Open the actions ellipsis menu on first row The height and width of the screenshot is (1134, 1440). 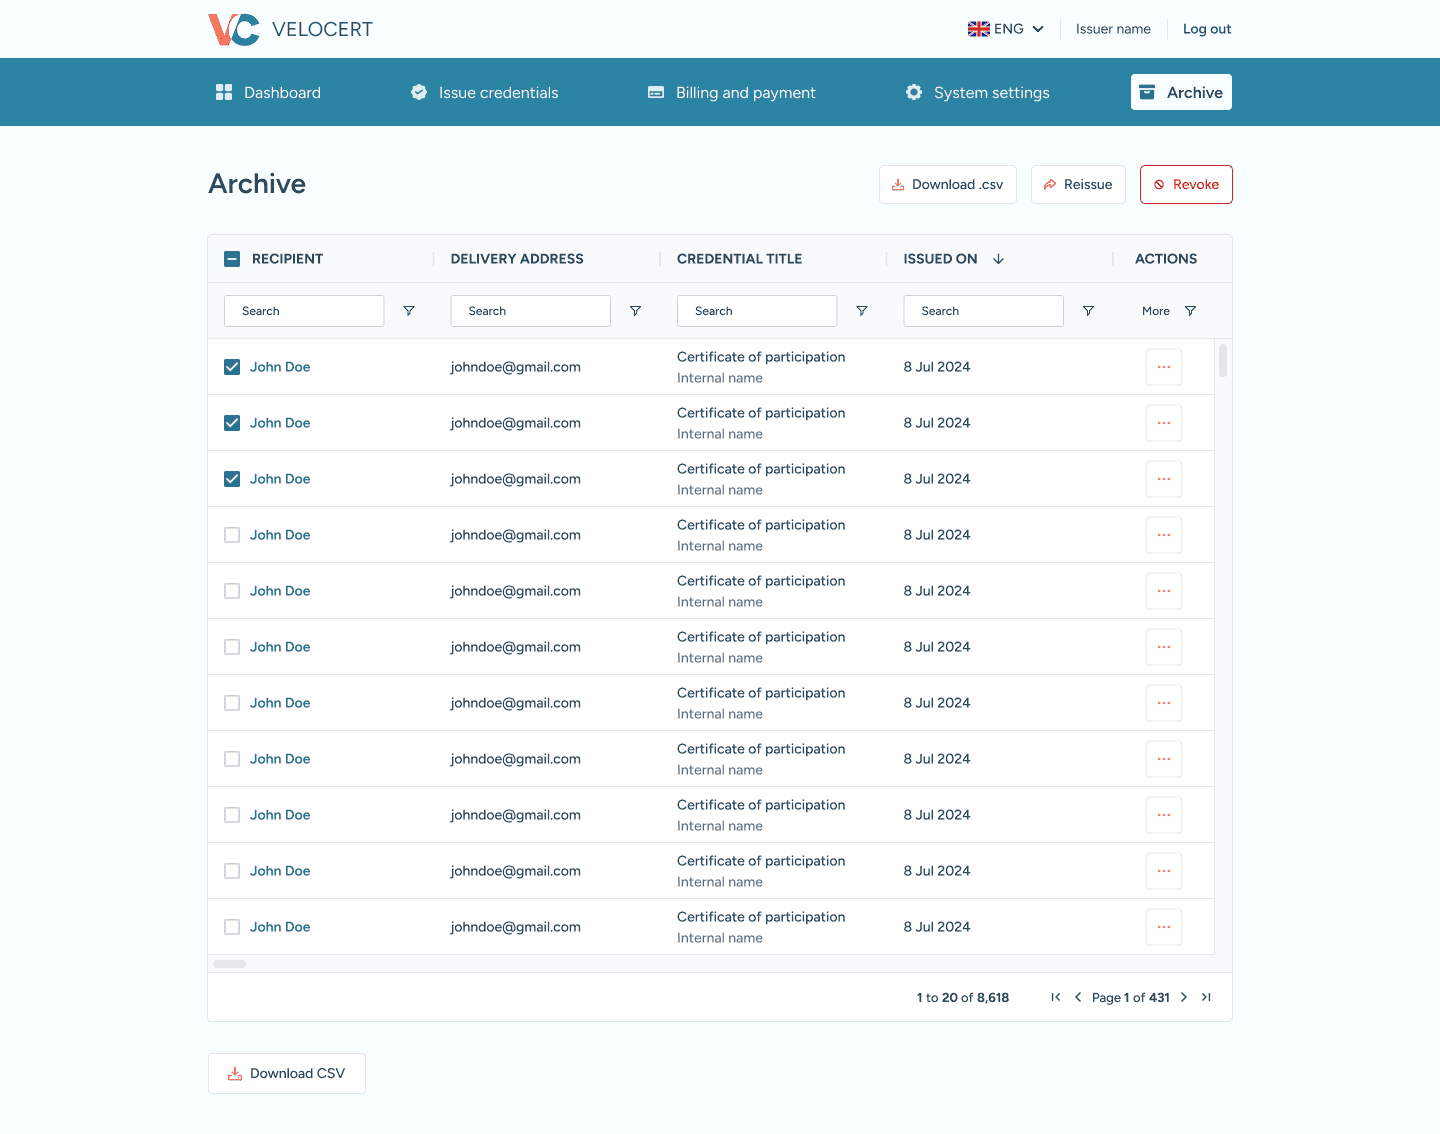pyautogui.click(x=1163, y=367)
